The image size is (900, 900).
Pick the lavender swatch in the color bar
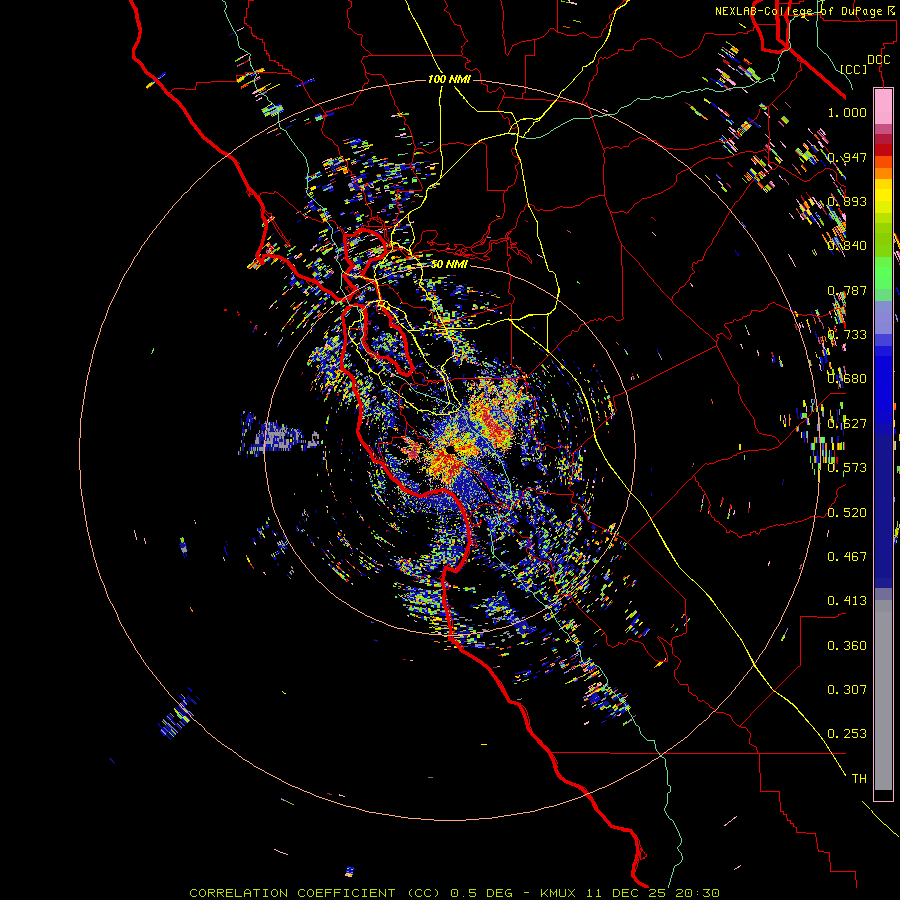pyautogui.click(x=883, y=317)
